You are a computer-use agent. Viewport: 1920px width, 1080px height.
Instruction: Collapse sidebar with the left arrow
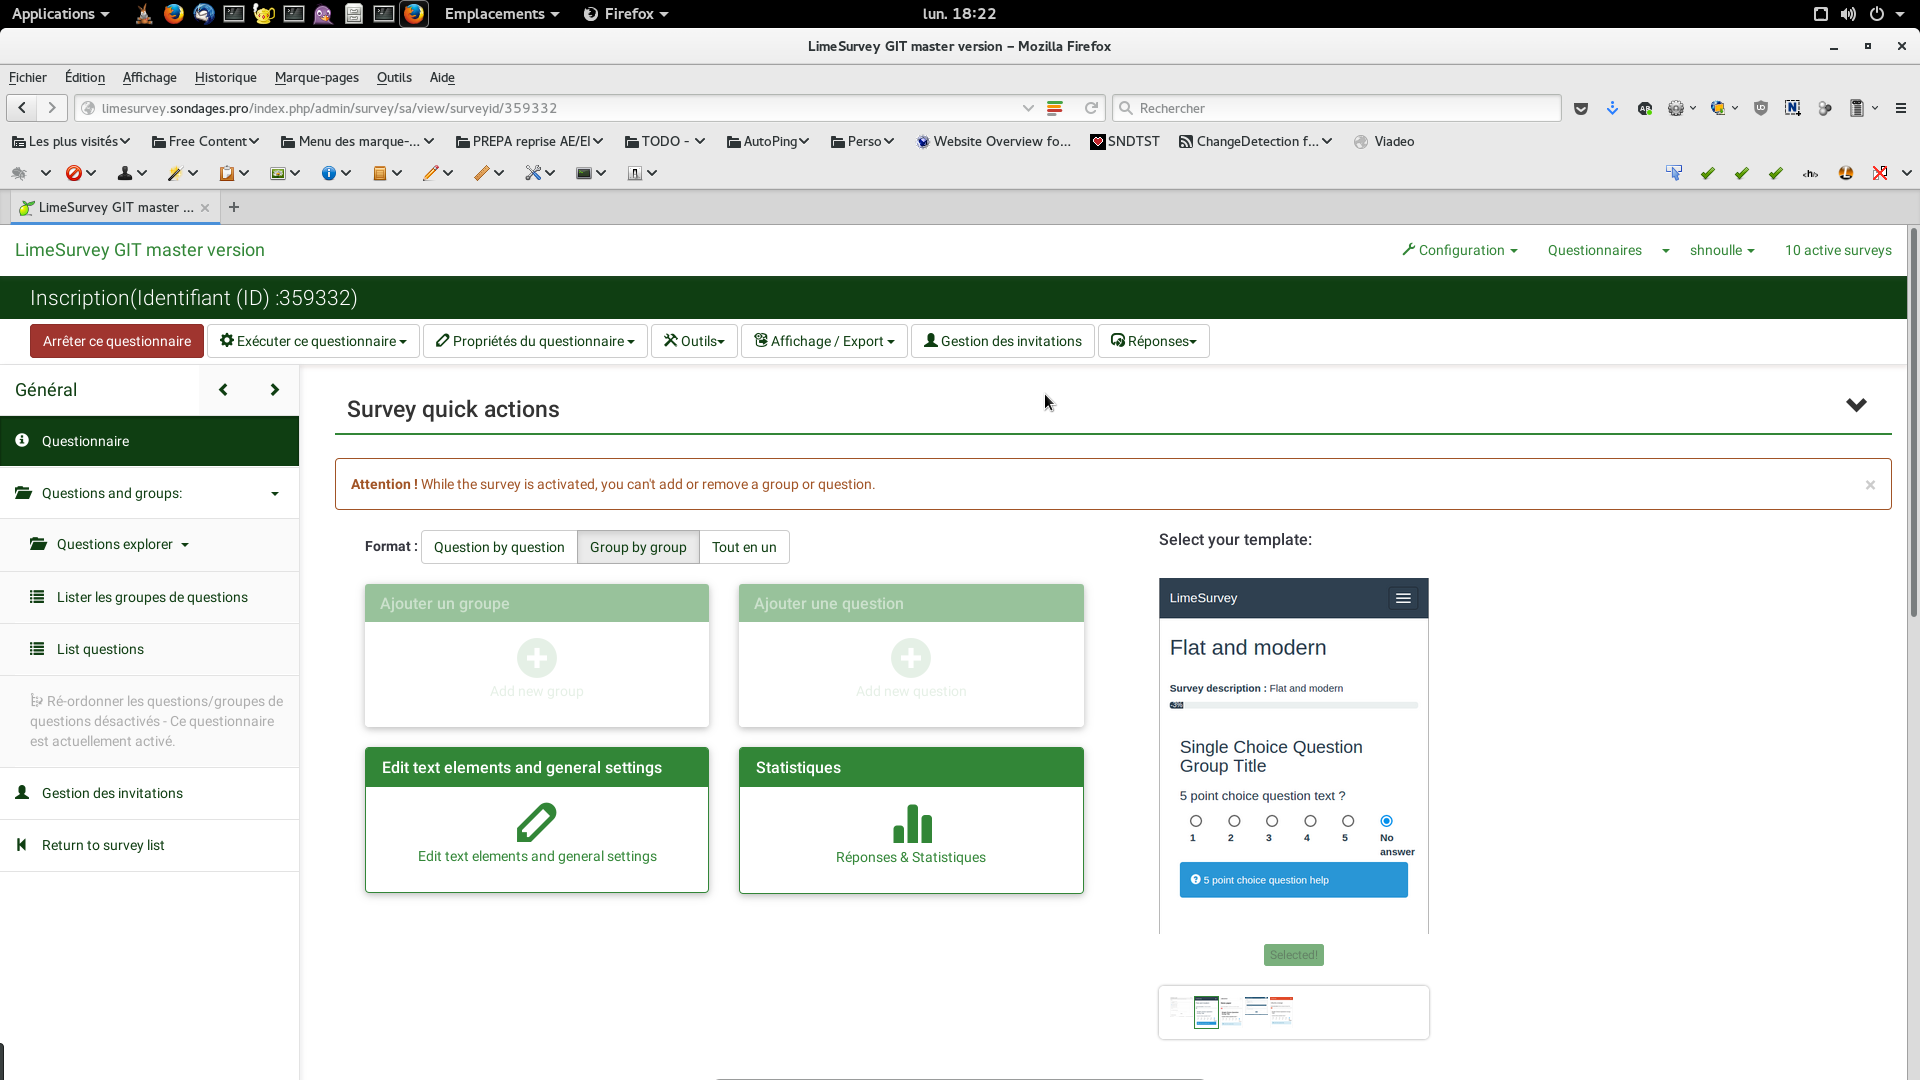click(x=223, y=390)
